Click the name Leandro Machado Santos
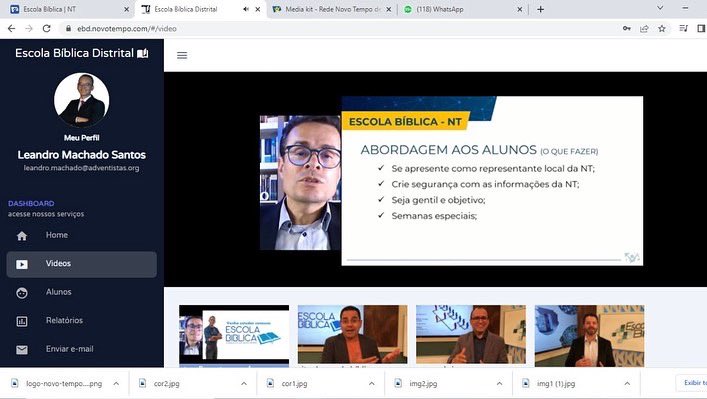 [82, 155]
